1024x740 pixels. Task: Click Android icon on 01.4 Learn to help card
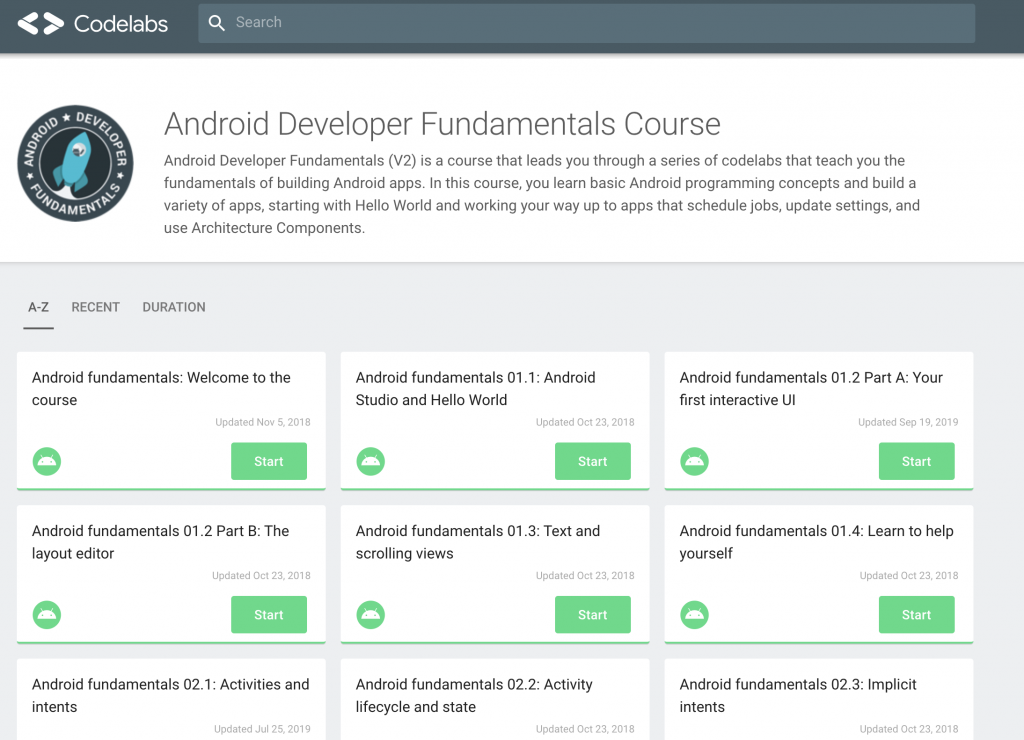694,615
